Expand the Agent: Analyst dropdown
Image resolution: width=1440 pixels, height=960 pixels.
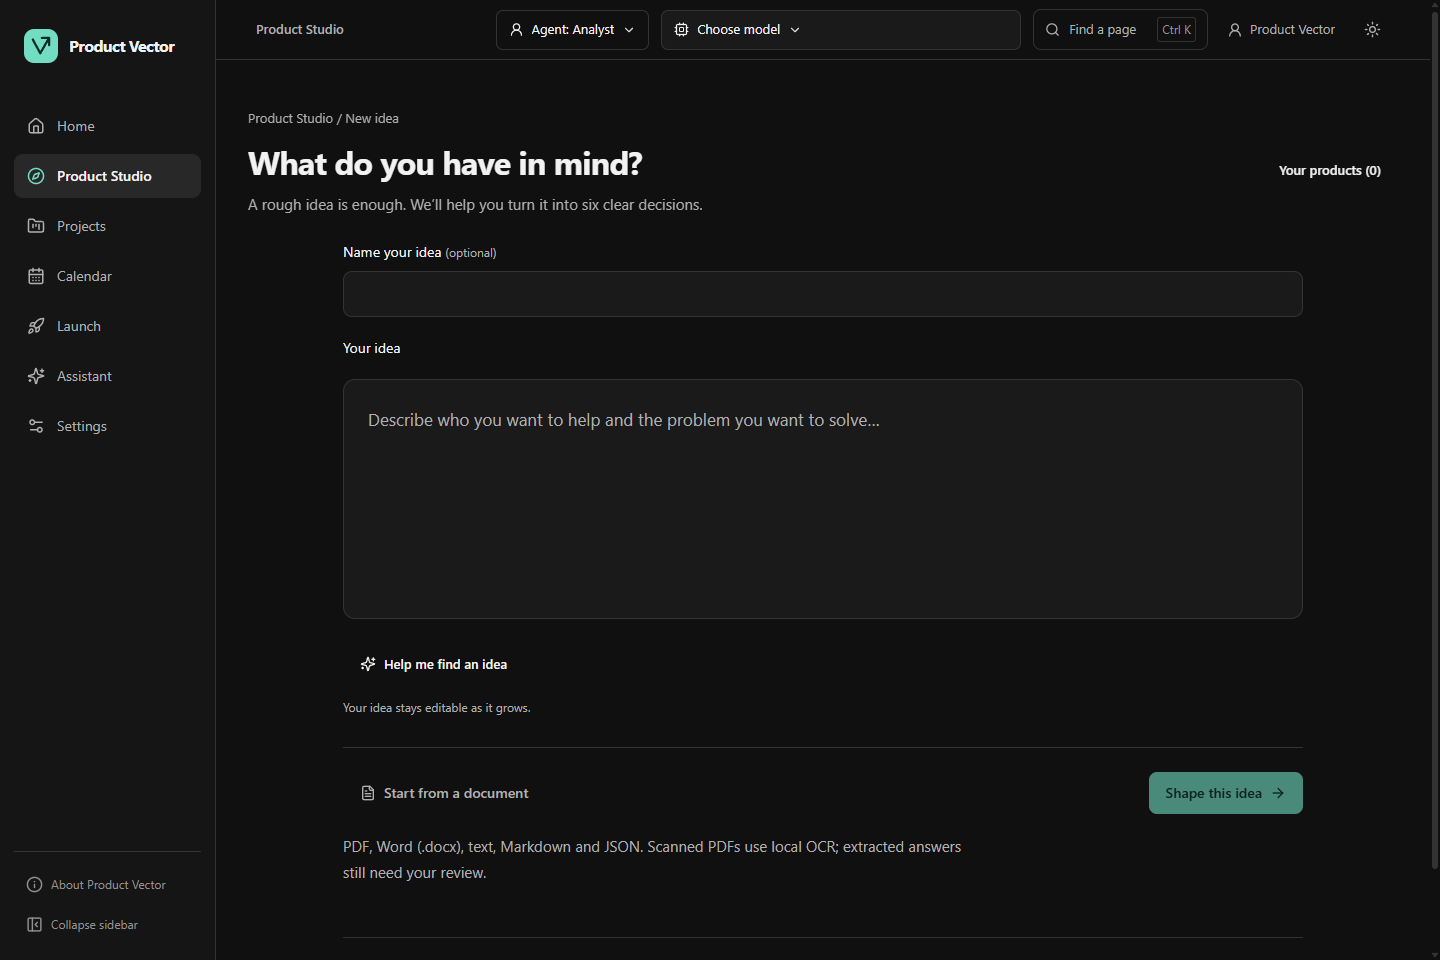[x=572, y=30]
